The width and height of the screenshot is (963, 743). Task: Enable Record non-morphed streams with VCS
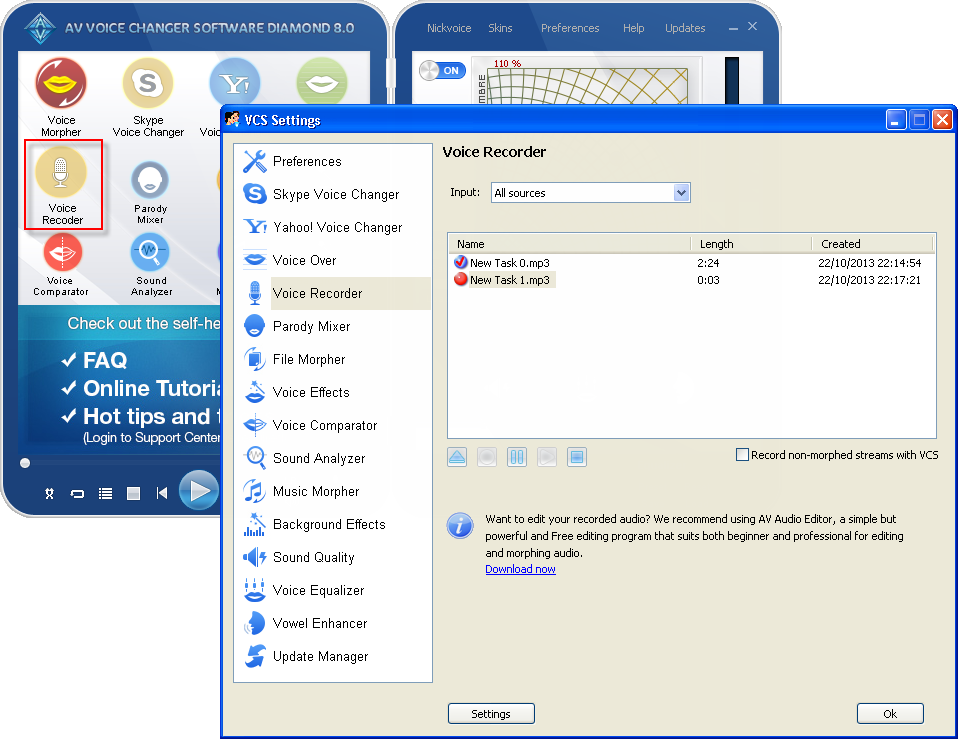coord(742,455)
